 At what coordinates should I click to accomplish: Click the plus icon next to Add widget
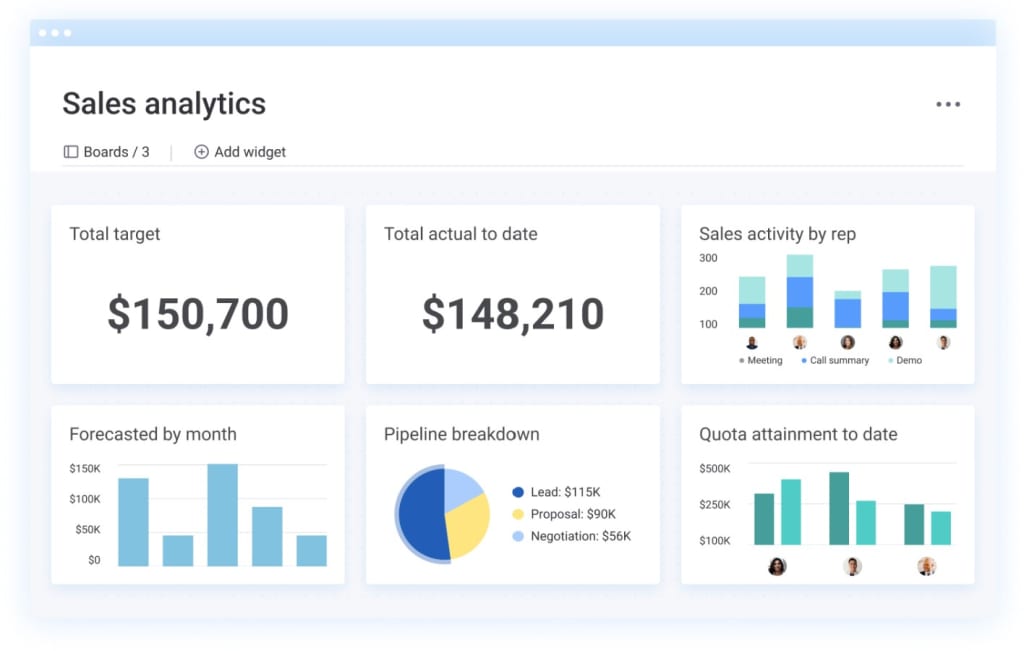[x=201, y=151]
